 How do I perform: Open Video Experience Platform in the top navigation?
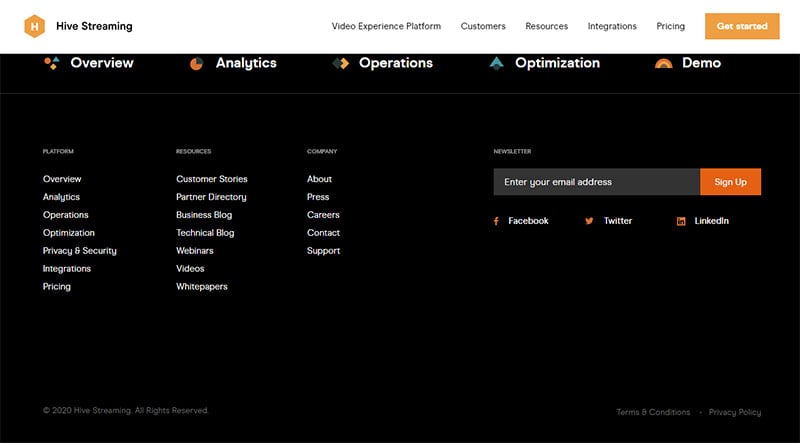click(x=386, y=26)
